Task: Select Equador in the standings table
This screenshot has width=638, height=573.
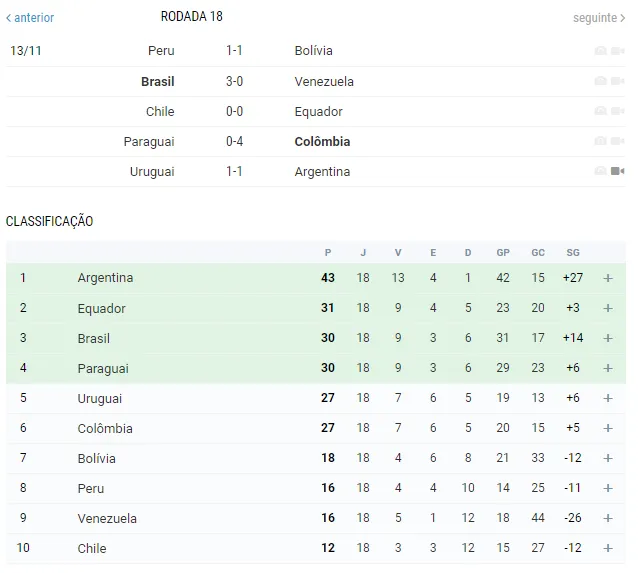Action: [101, 308]
